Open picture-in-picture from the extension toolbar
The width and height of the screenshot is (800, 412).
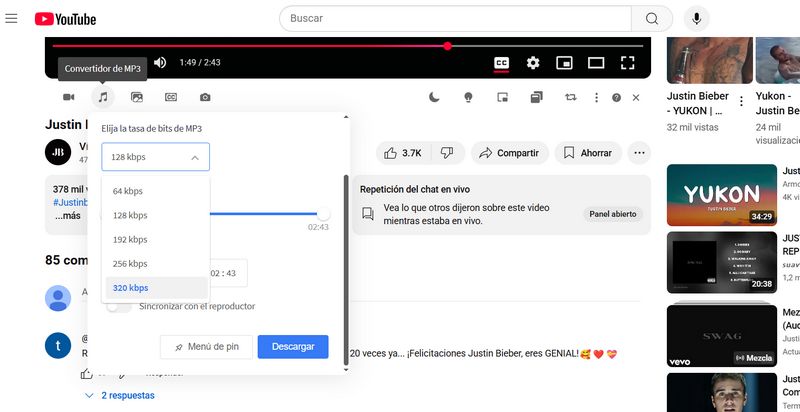[503, 97]
